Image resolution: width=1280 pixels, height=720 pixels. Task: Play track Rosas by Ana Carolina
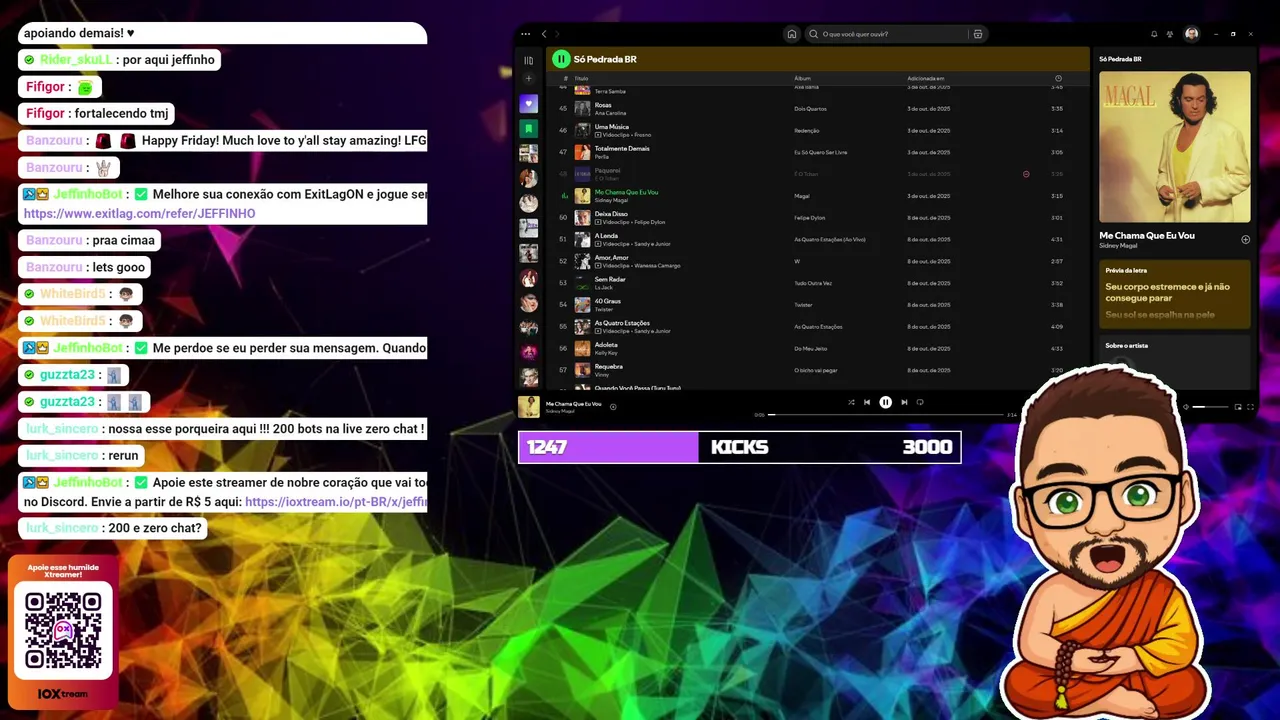tap(817, 108)
